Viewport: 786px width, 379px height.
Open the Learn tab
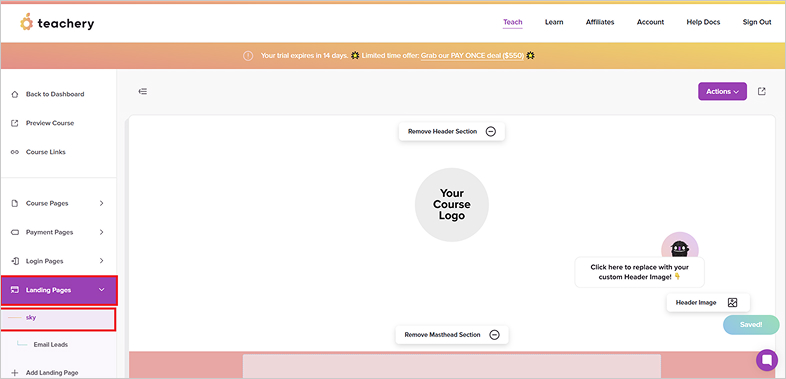[x=554, y=22]
